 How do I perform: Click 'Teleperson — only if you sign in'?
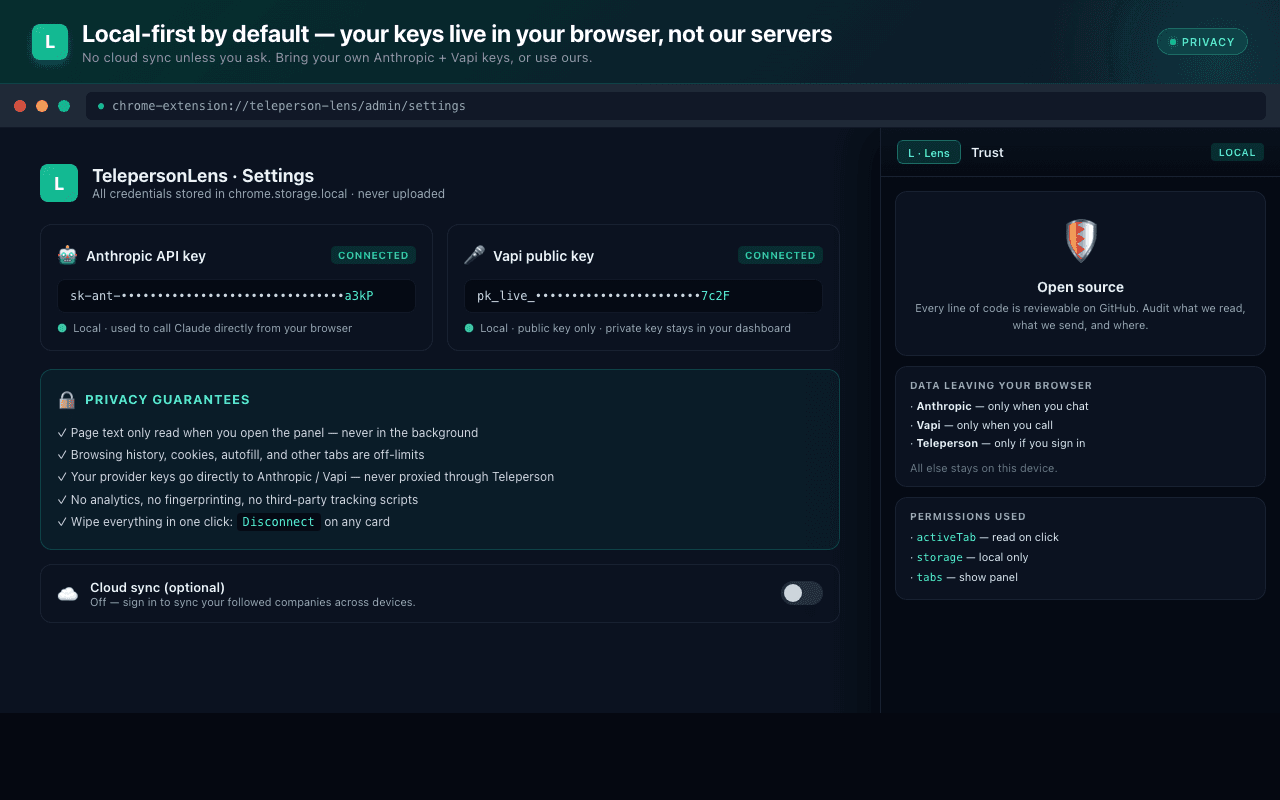(x=997, y=443)
